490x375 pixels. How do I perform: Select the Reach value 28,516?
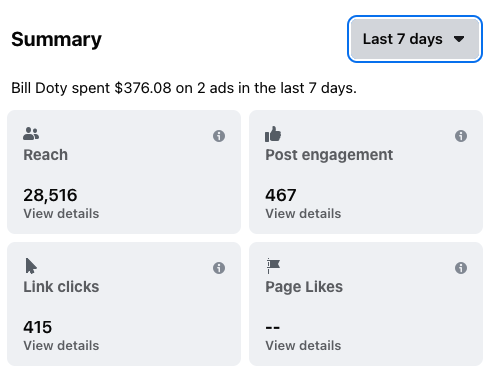tap(50, 195)
